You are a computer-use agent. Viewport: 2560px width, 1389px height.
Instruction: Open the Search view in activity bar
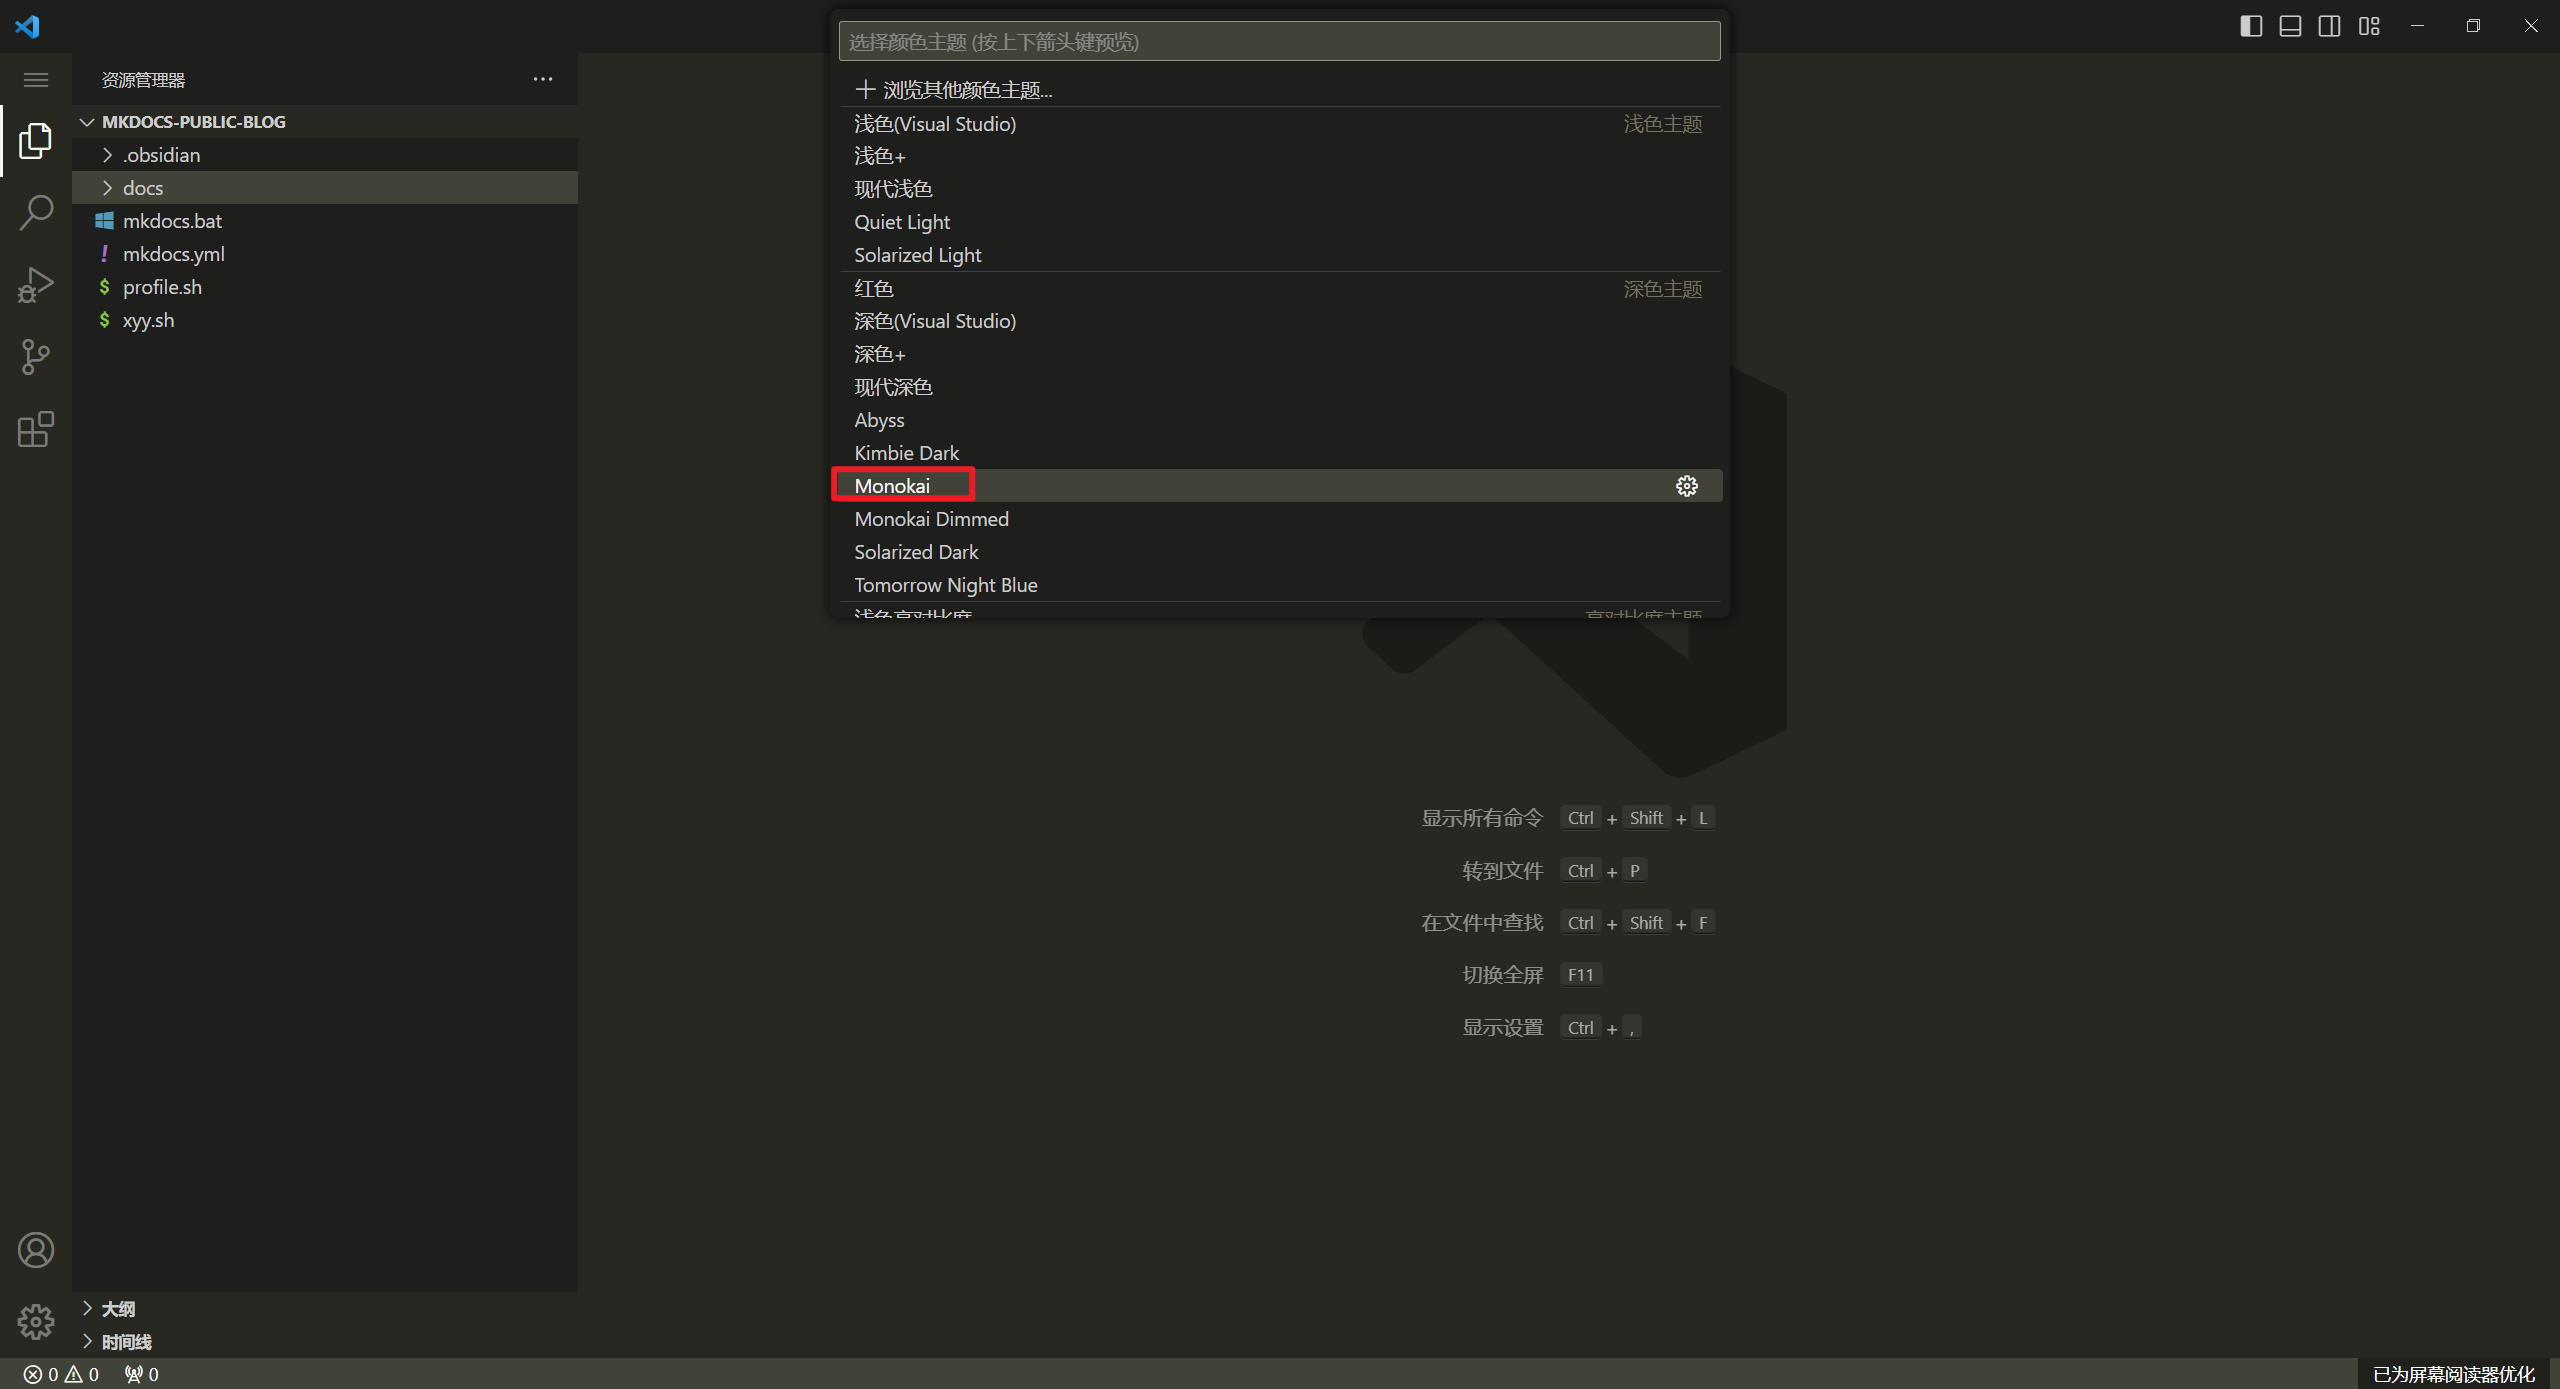pyautogui.click(x=36, y=213)
